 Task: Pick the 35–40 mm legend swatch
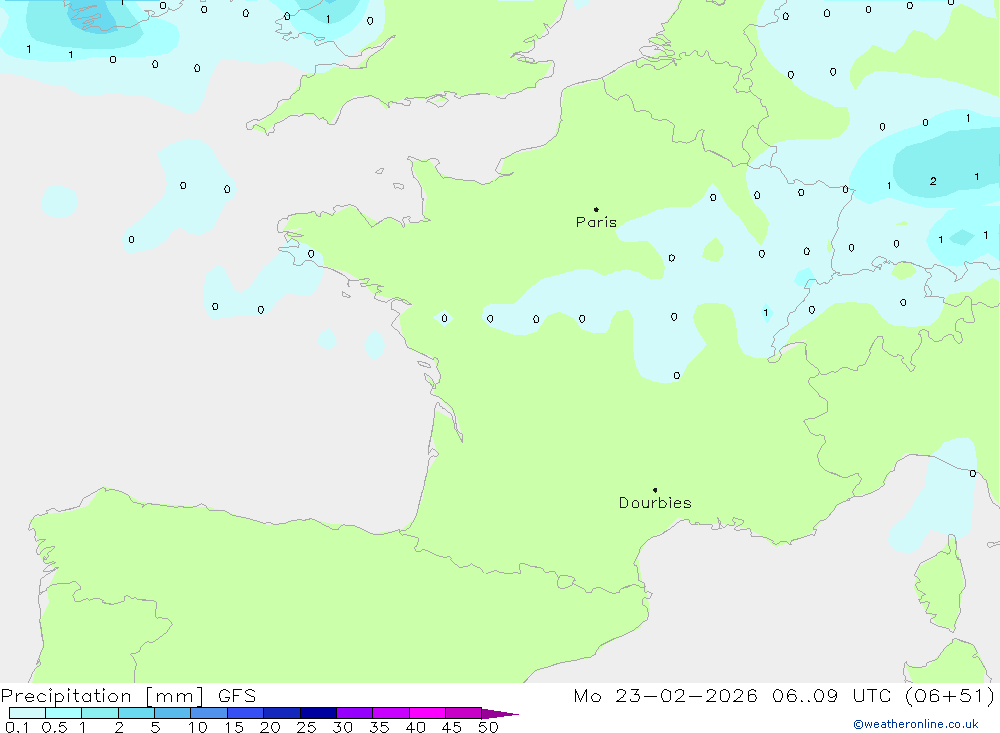391,713
